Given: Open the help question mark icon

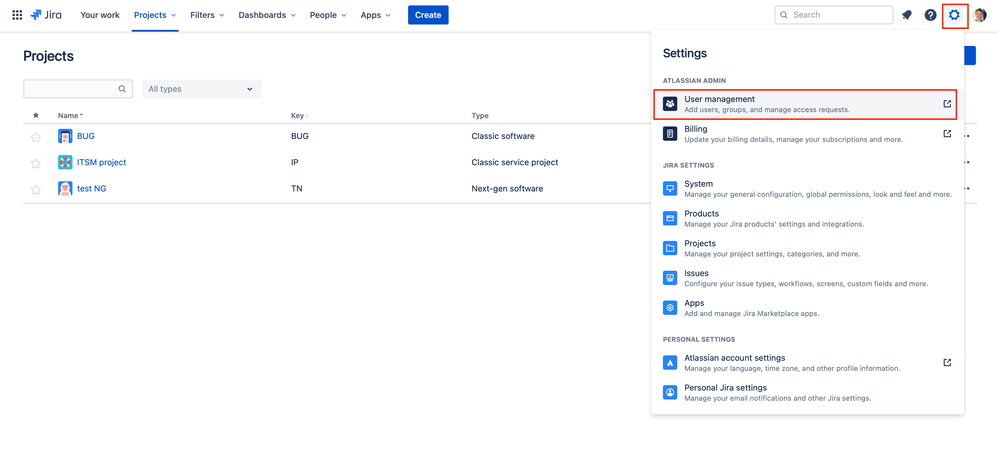Looking at the screenshot, I should click(931, 15).
